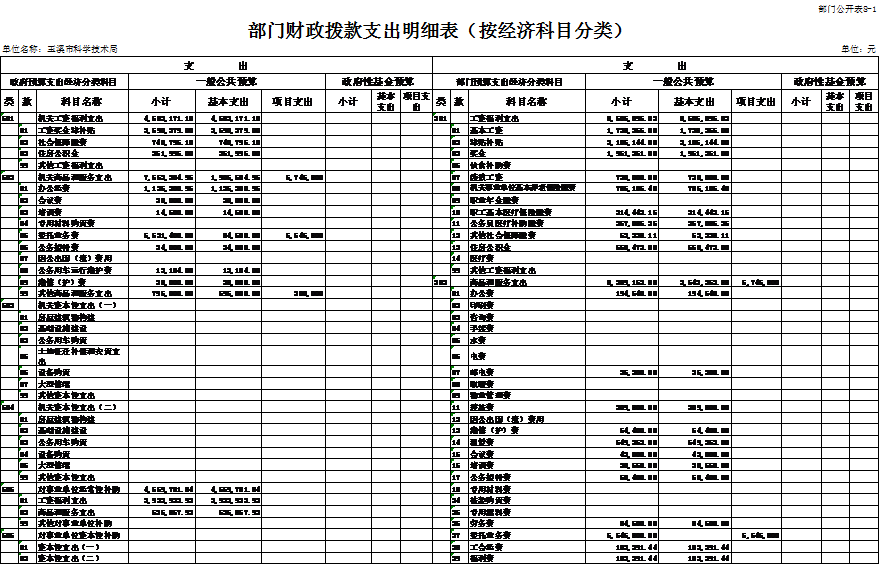Select the title cell 部门财政拨款支出明细表
The image size is (880, 565).
tap(438, 31)
